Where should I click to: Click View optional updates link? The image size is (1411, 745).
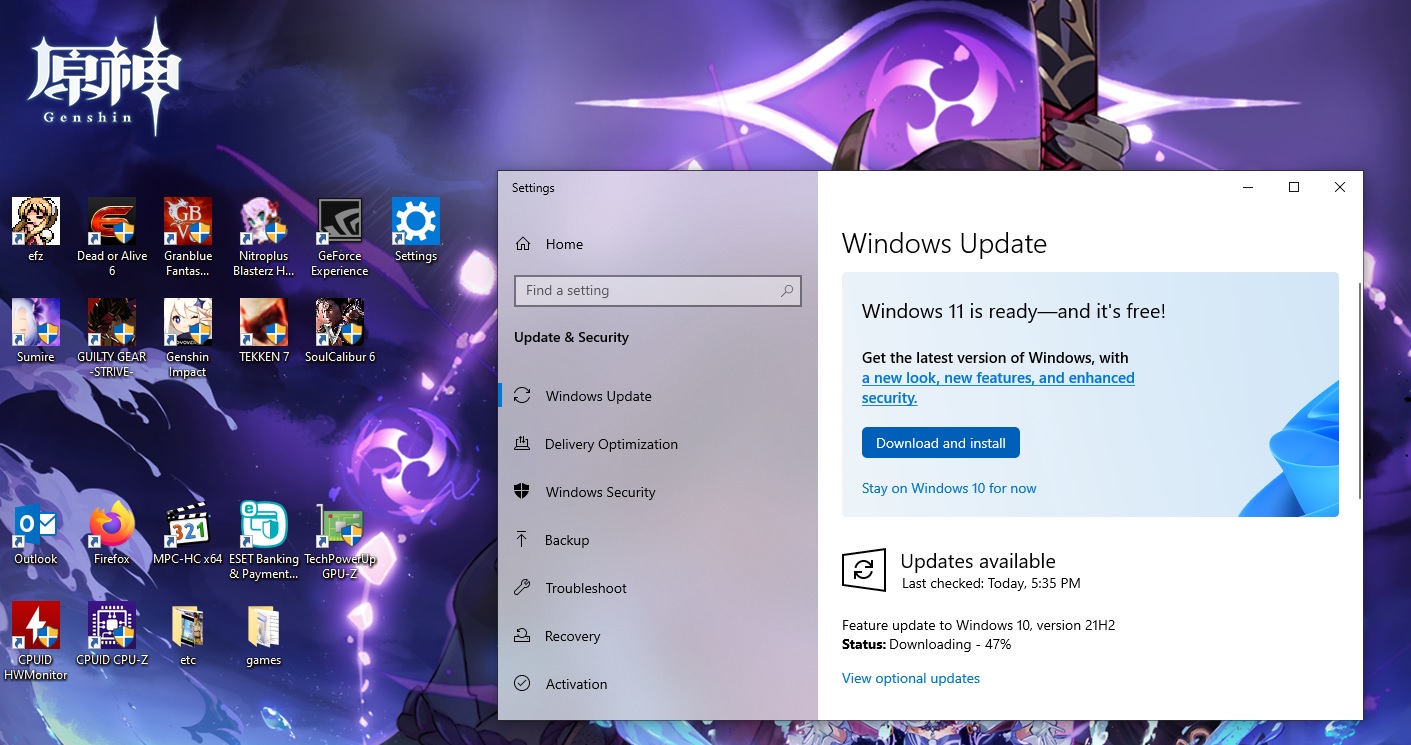[911, 678]
